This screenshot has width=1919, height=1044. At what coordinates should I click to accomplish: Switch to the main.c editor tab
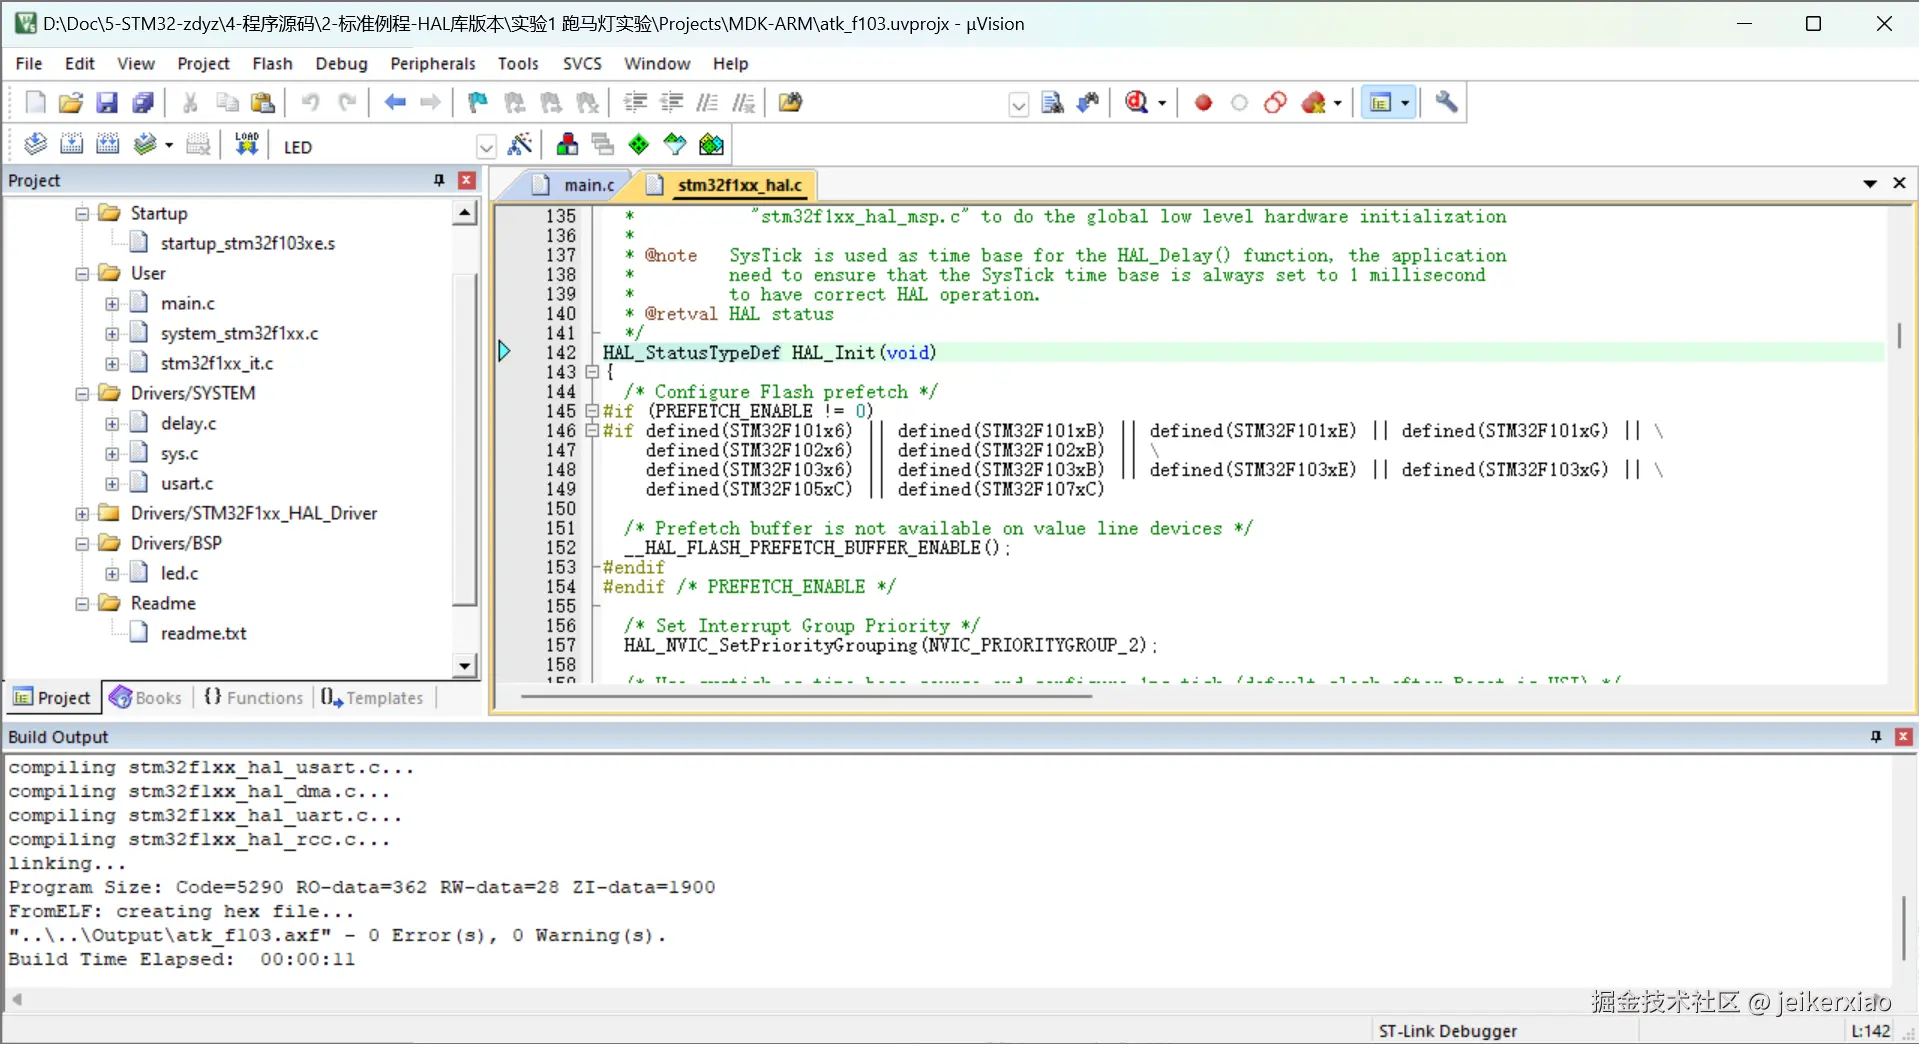[588, 185]
